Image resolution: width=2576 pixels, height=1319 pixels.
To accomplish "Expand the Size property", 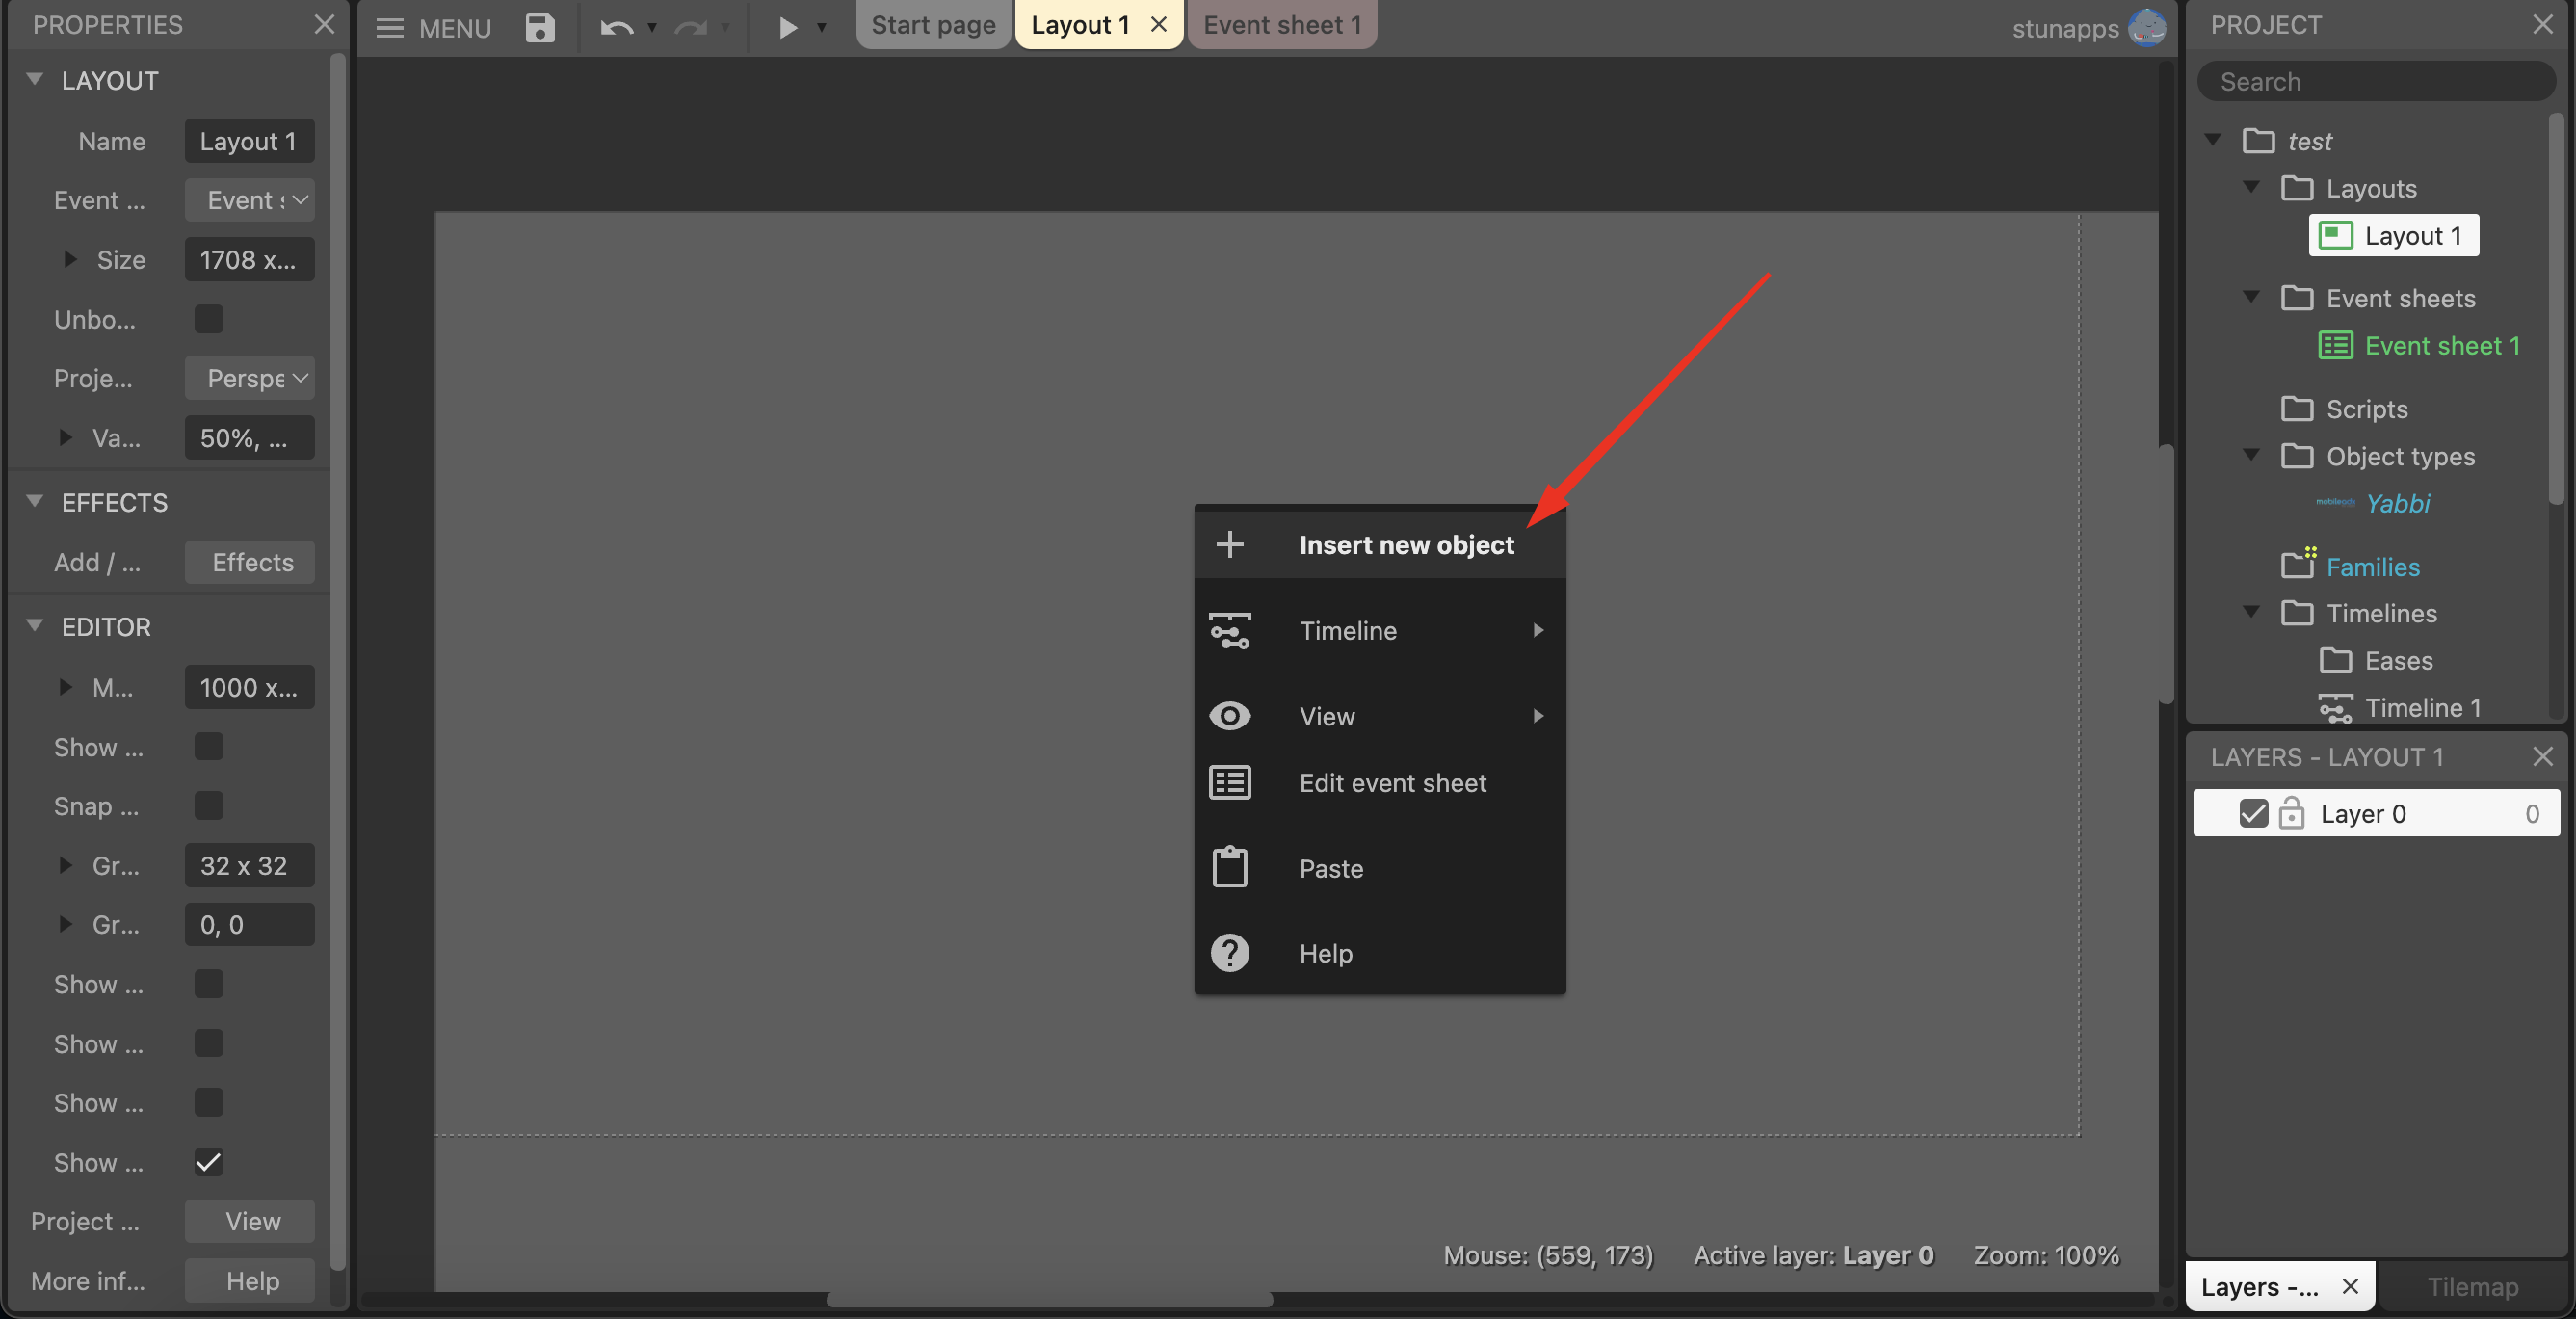I will (x=69, y=260).
